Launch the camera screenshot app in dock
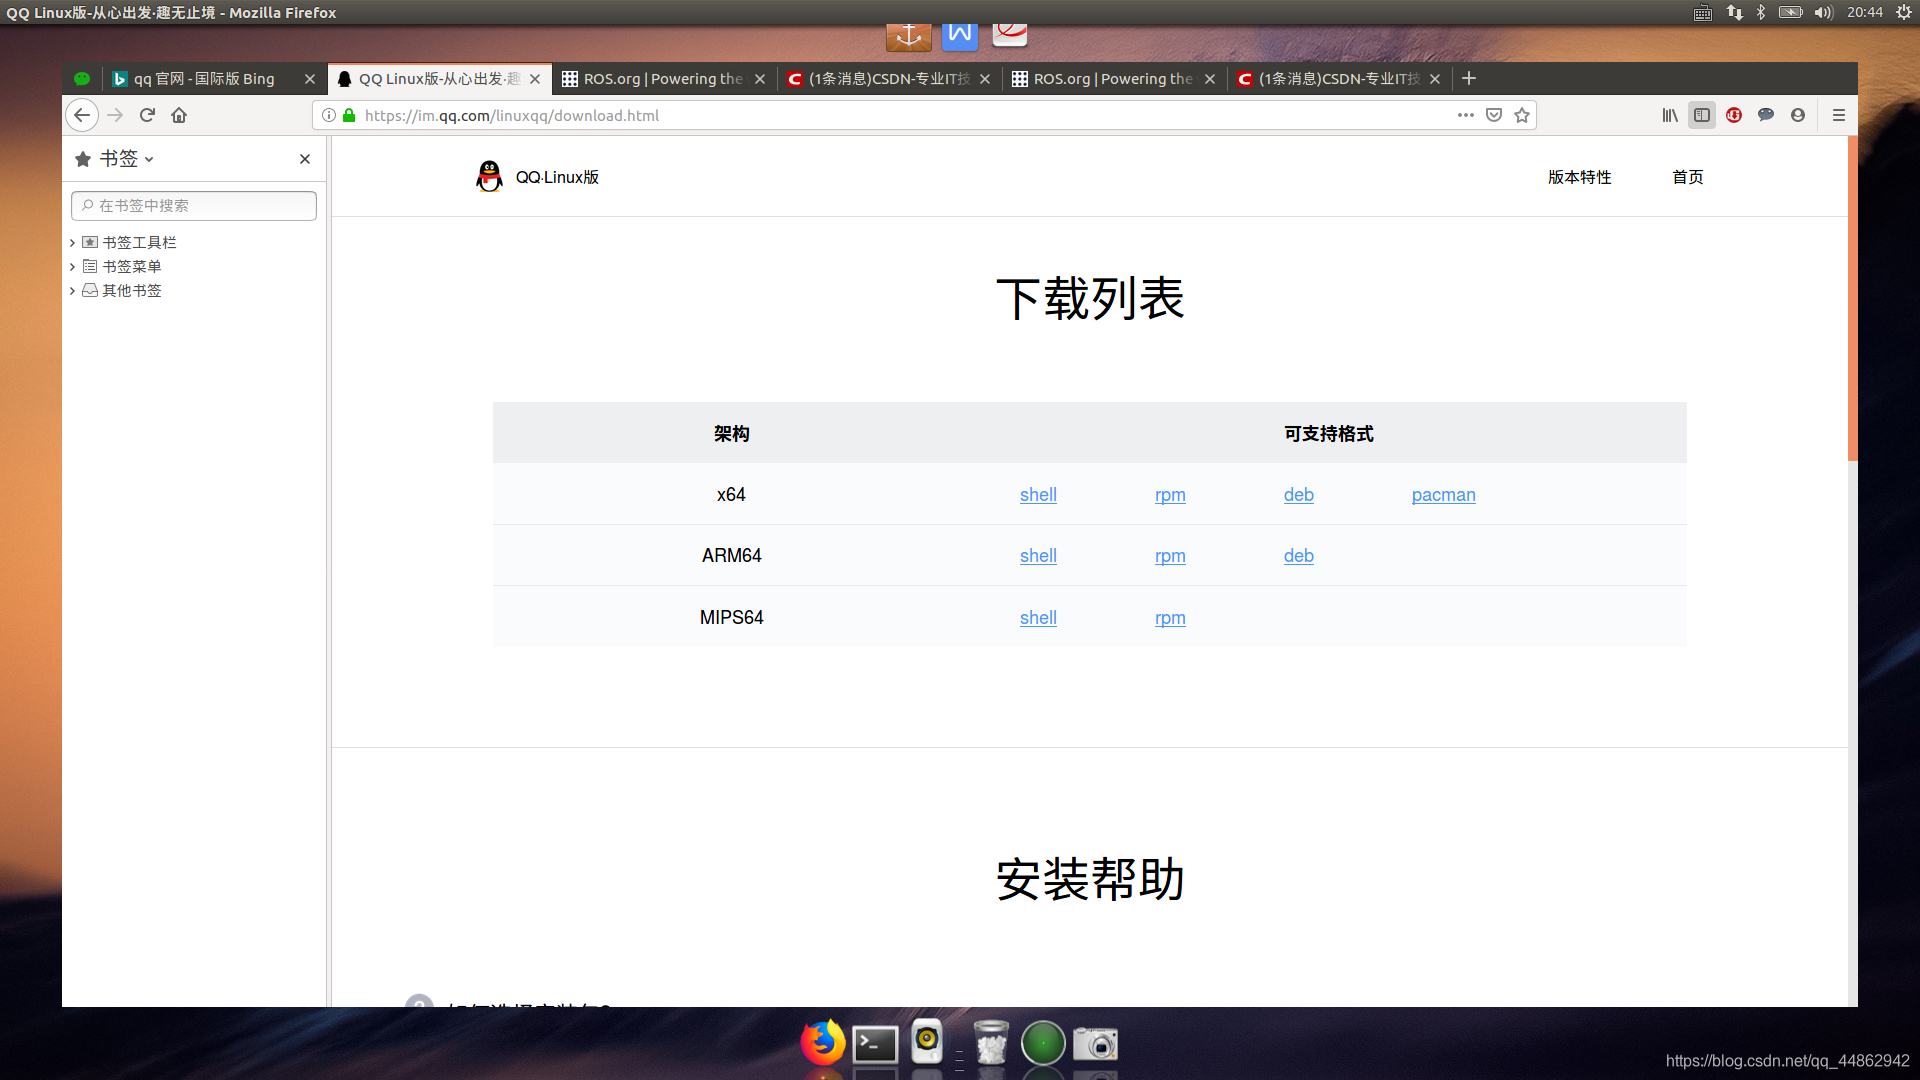 click(1095, 1044)
